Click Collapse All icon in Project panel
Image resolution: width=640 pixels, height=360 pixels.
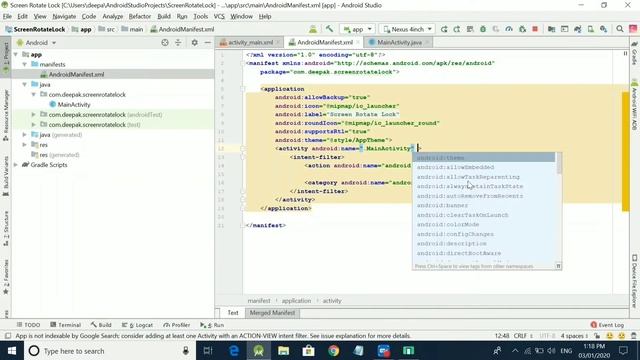(178, 42)
